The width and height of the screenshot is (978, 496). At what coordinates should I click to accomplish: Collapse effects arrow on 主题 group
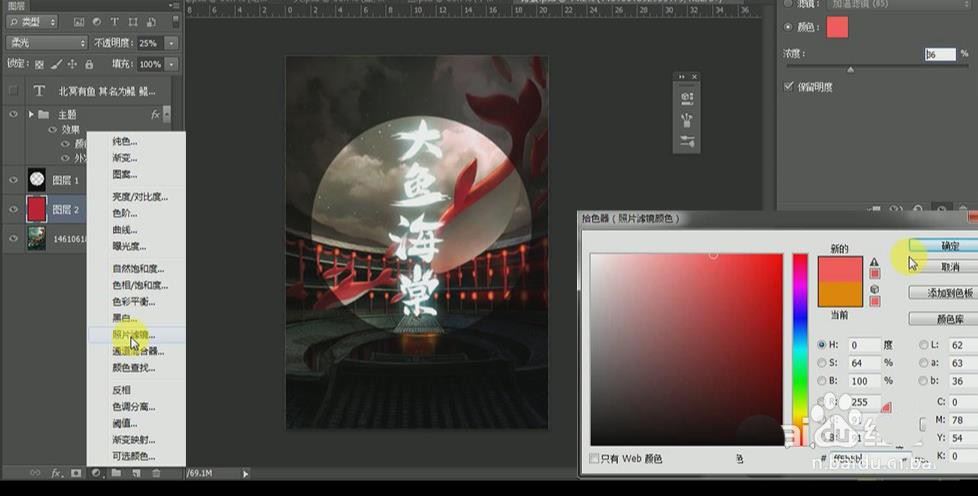pyautogui.click(x=167, y=114)
